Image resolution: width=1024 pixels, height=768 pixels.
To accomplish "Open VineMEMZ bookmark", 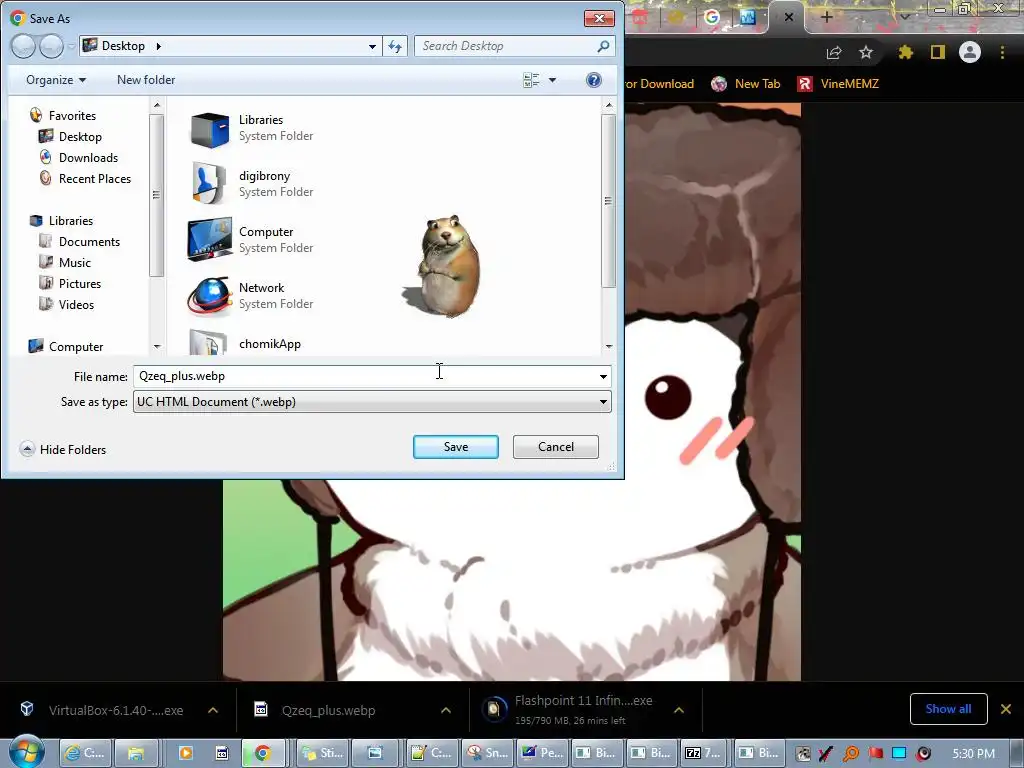I will click(x=838, y=84).
